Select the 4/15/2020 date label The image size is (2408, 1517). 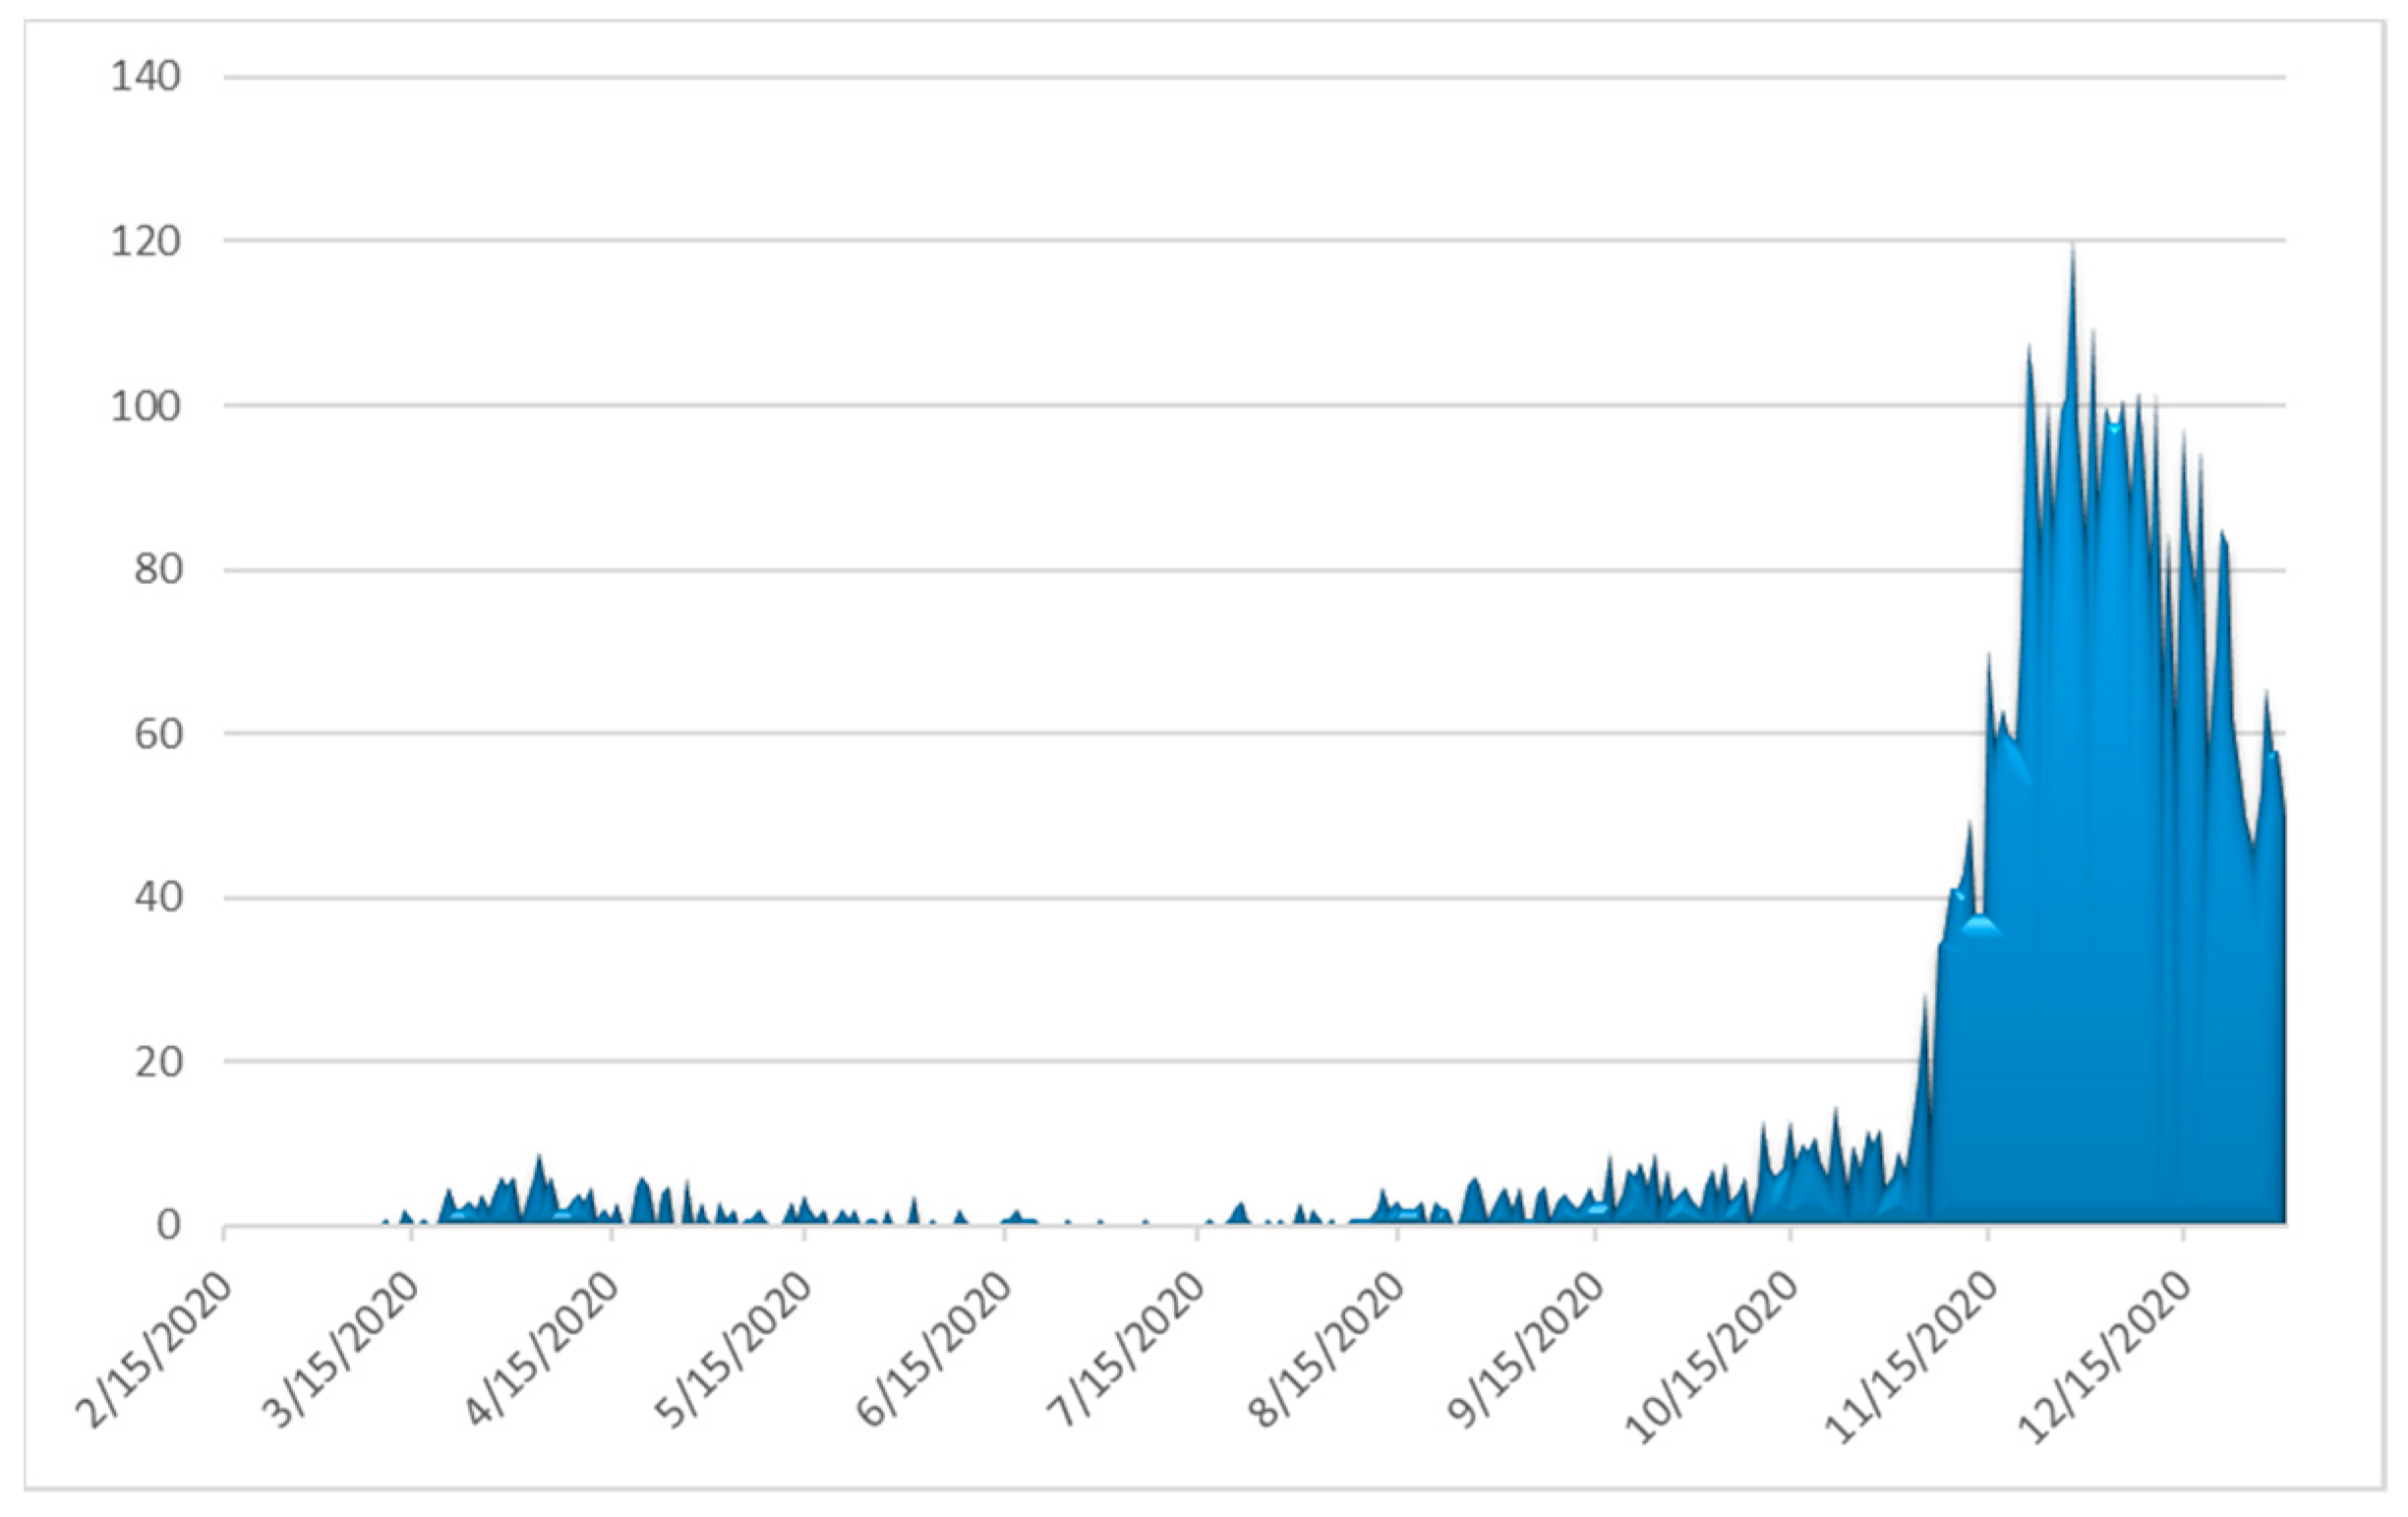(541, 1350)
